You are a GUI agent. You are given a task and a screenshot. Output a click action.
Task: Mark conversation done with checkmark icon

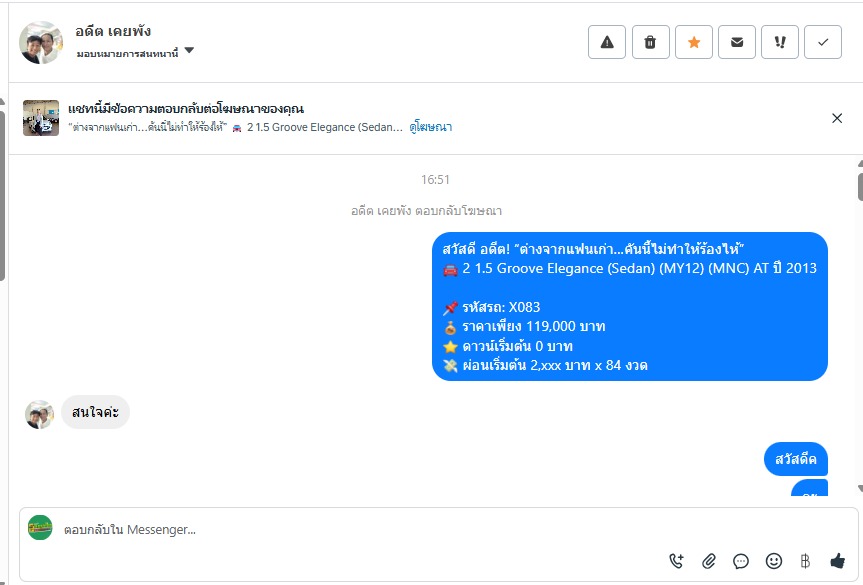pyautogui.click(x=823, y=42)
